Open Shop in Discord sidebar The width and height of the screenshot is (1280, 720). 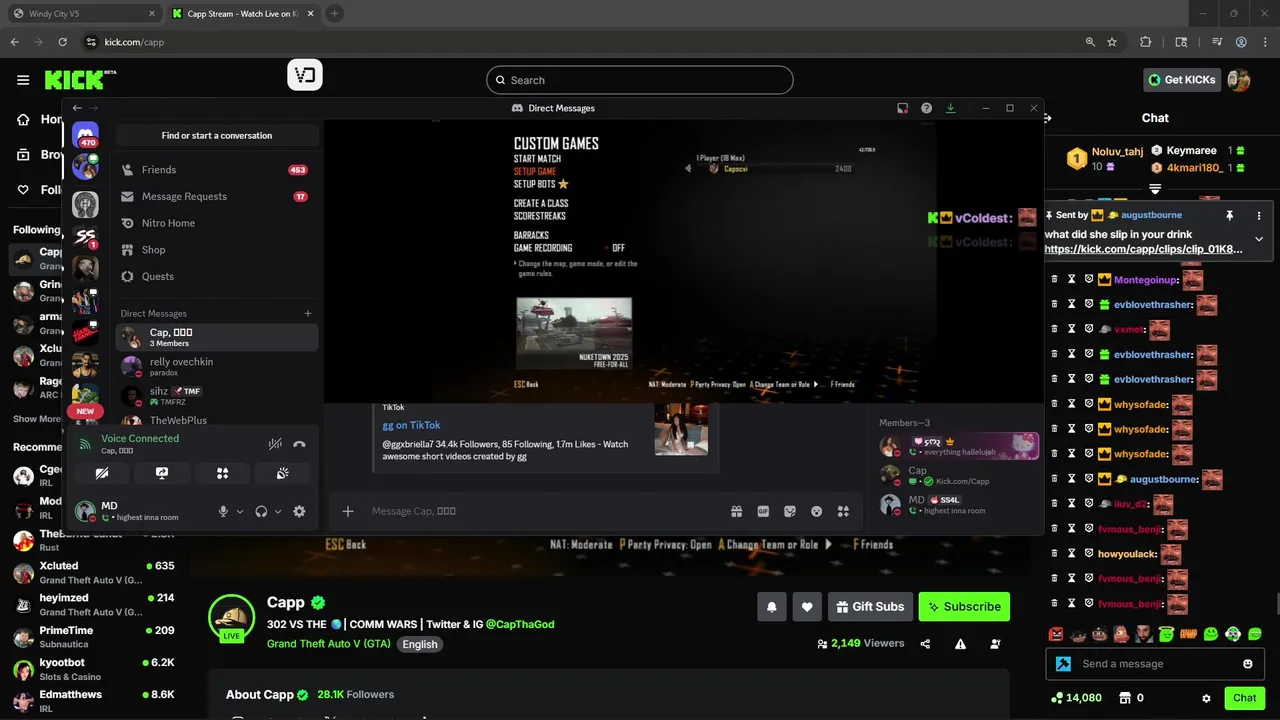point(217,250)
